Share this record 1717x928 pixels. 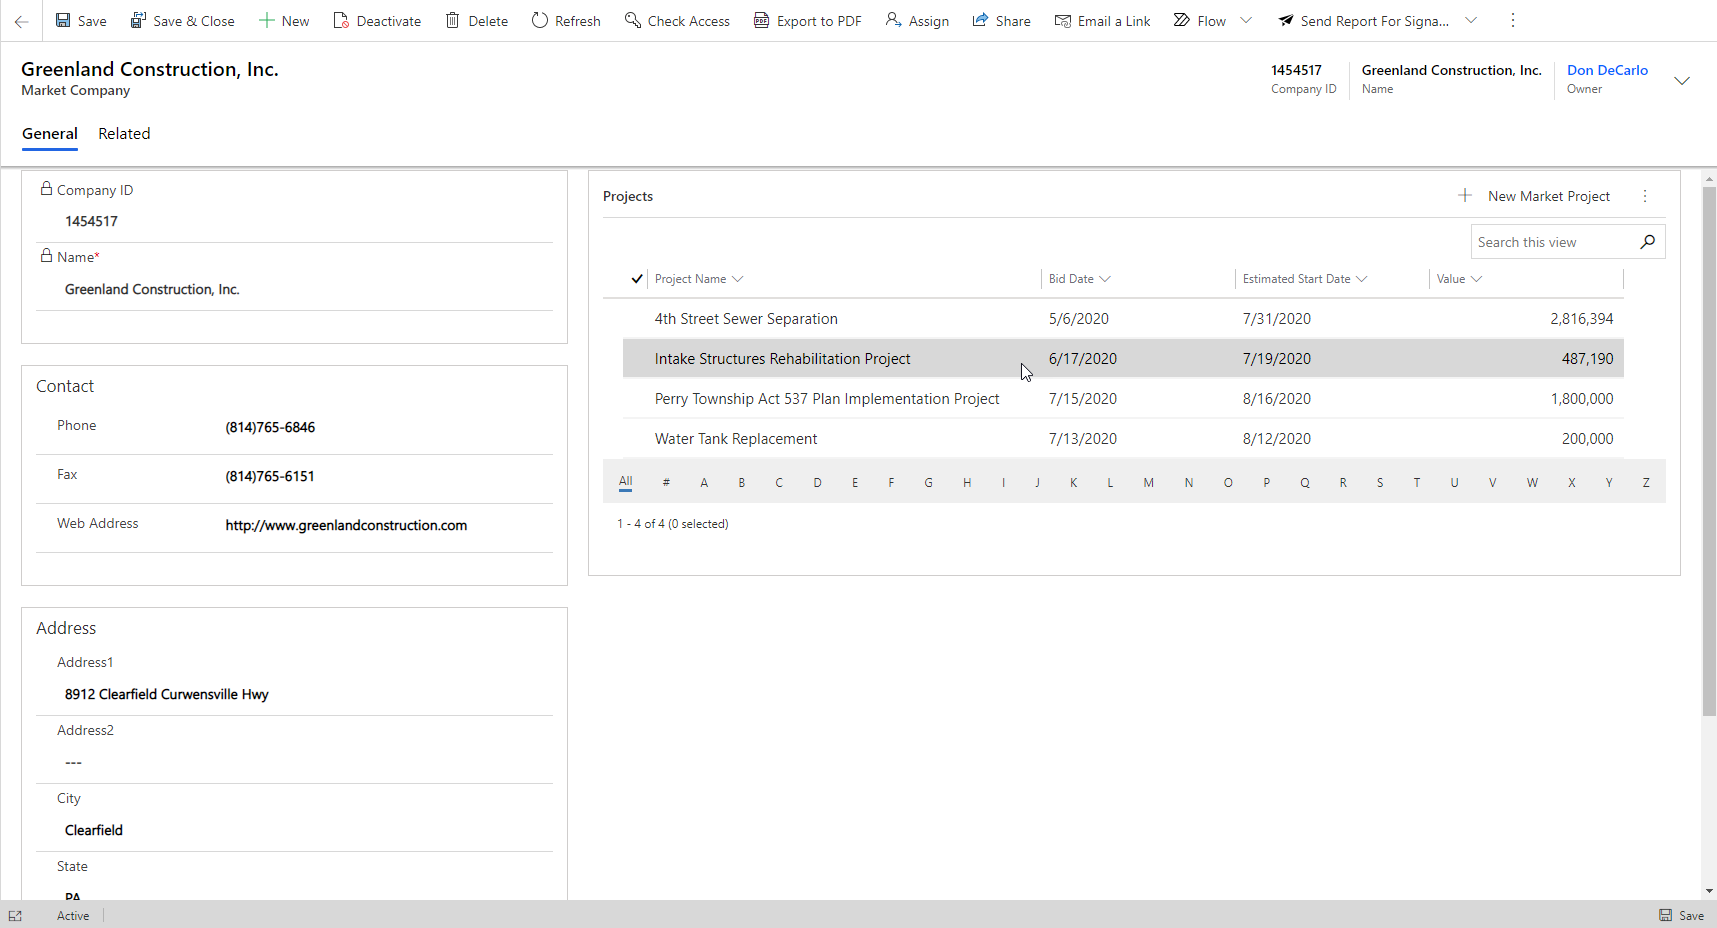point(1001,21)
